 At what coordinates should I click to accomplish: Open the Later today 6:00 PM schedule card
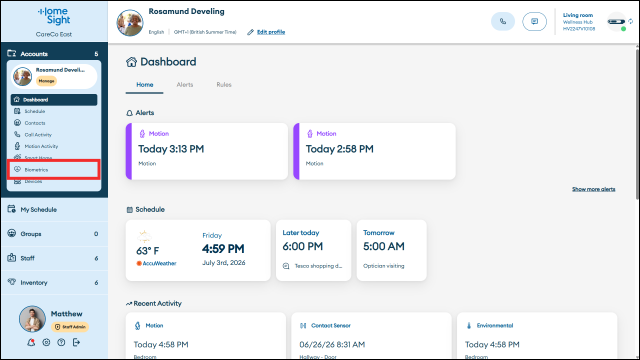[313, 250]
